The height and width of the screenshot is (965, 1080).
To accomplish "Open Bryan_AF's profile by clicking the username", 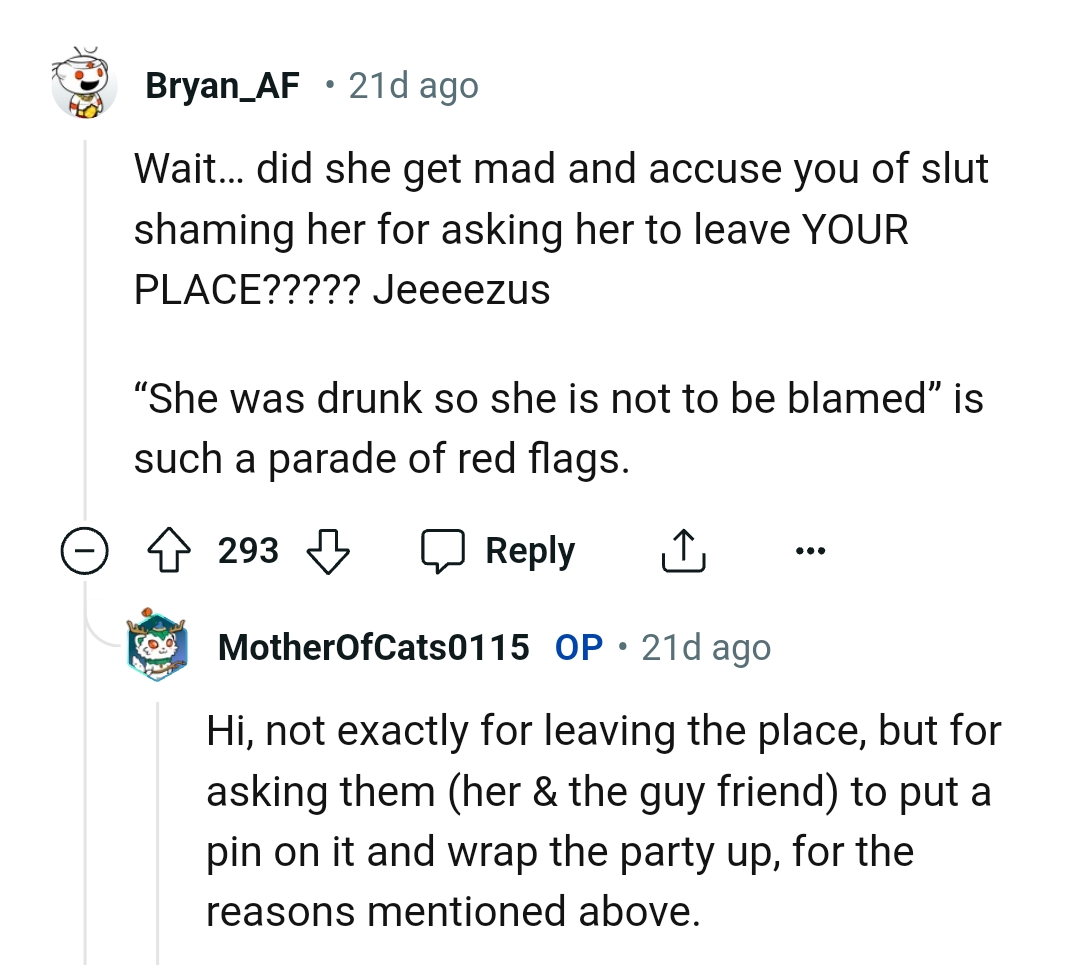I will [223, 85].
